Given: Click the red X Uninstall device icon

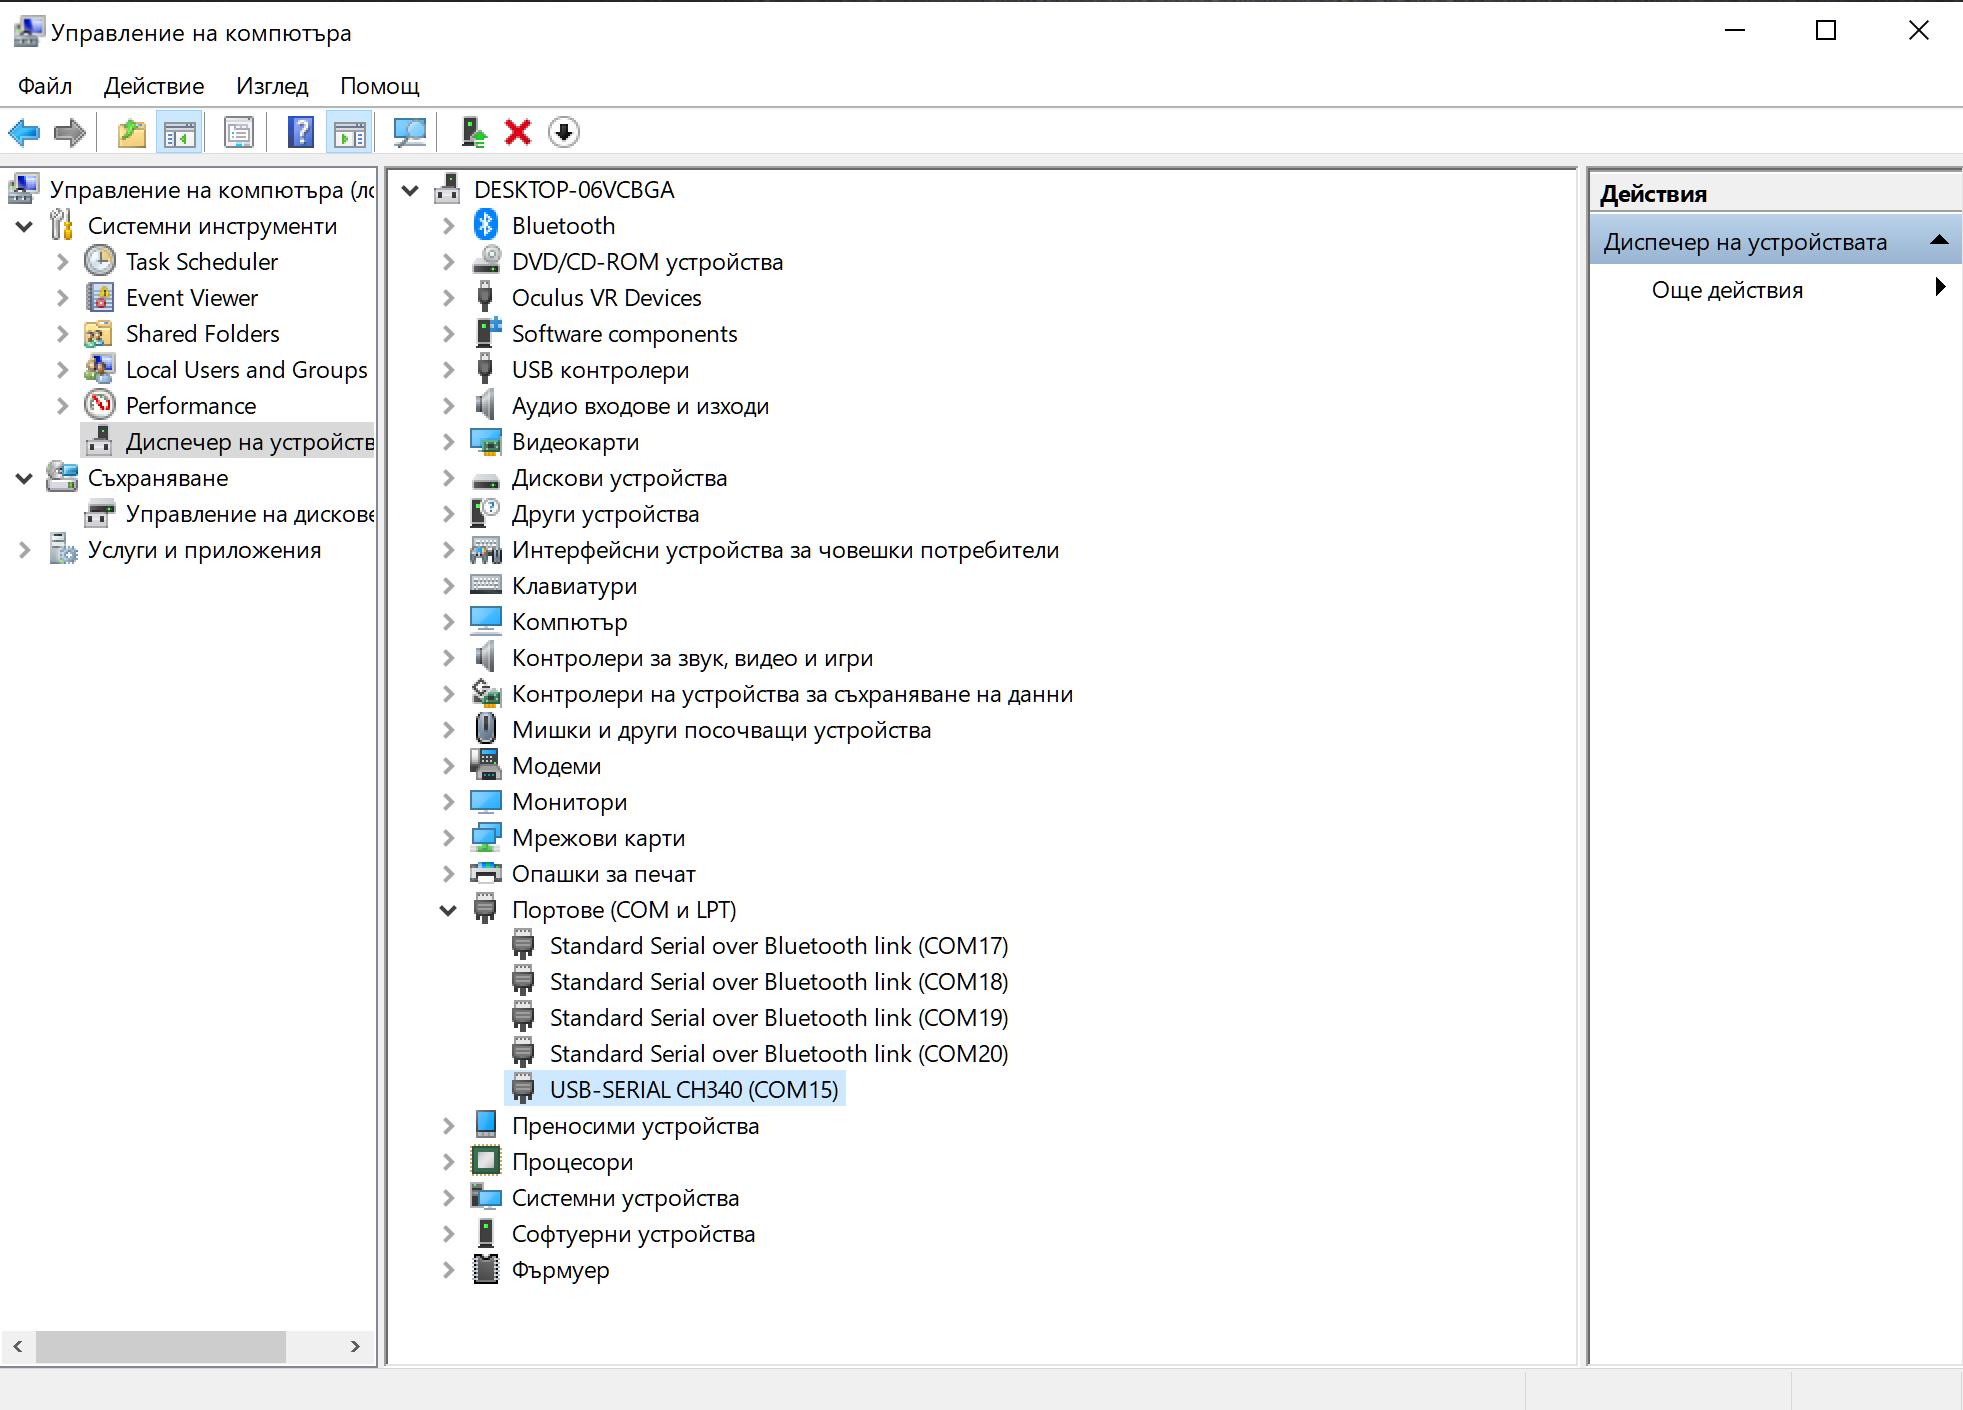Looking at the screenshot, I should [518, 132].
